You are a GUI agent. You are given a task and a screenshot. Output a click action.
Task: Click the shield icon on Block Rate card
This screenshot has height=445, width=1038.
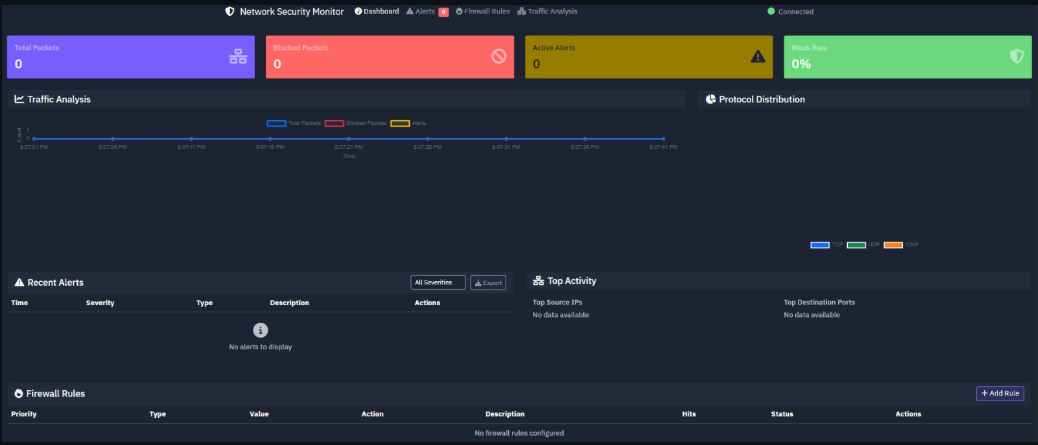(1017, 57)
